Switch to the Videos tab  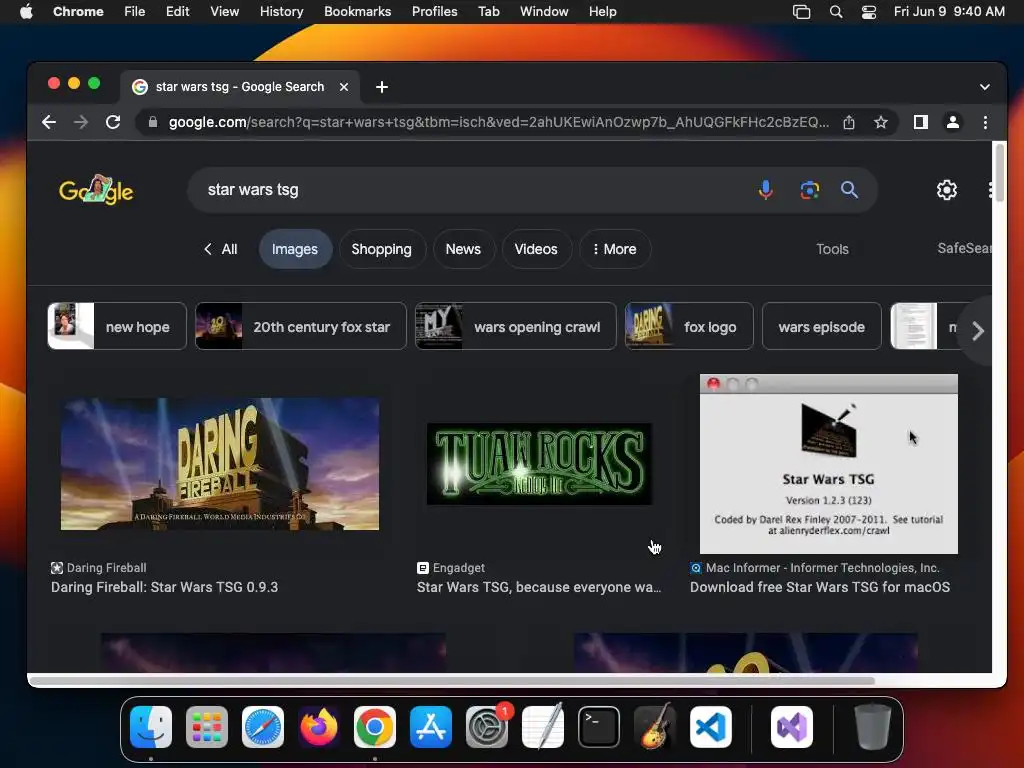click(536, 249)
